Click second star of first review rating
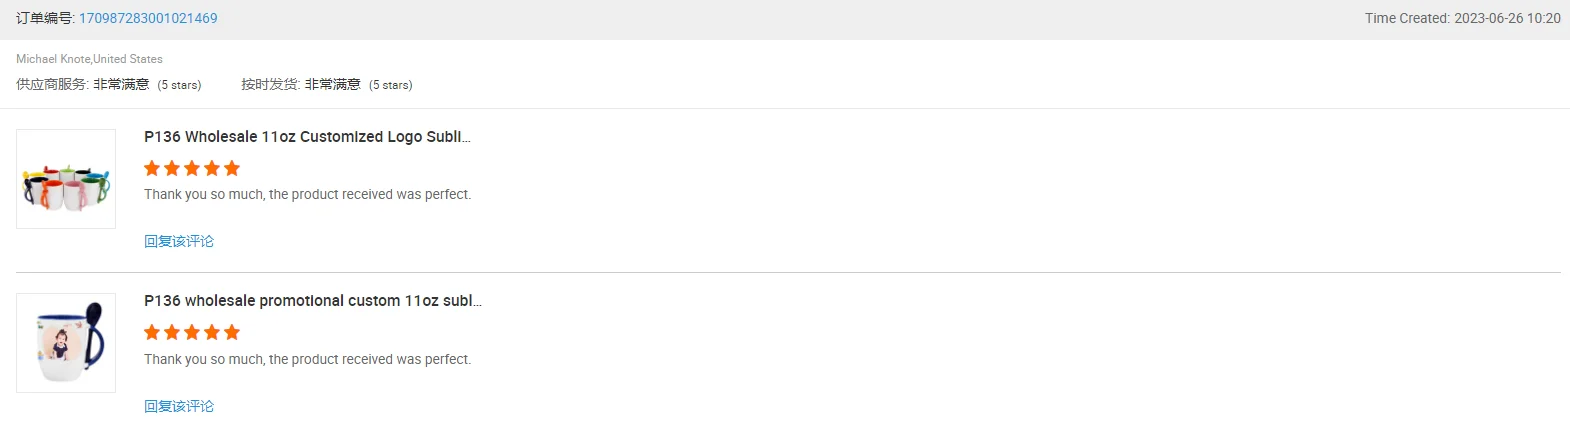This screenshot has width=1570, height=434. (x=172, y=168)
